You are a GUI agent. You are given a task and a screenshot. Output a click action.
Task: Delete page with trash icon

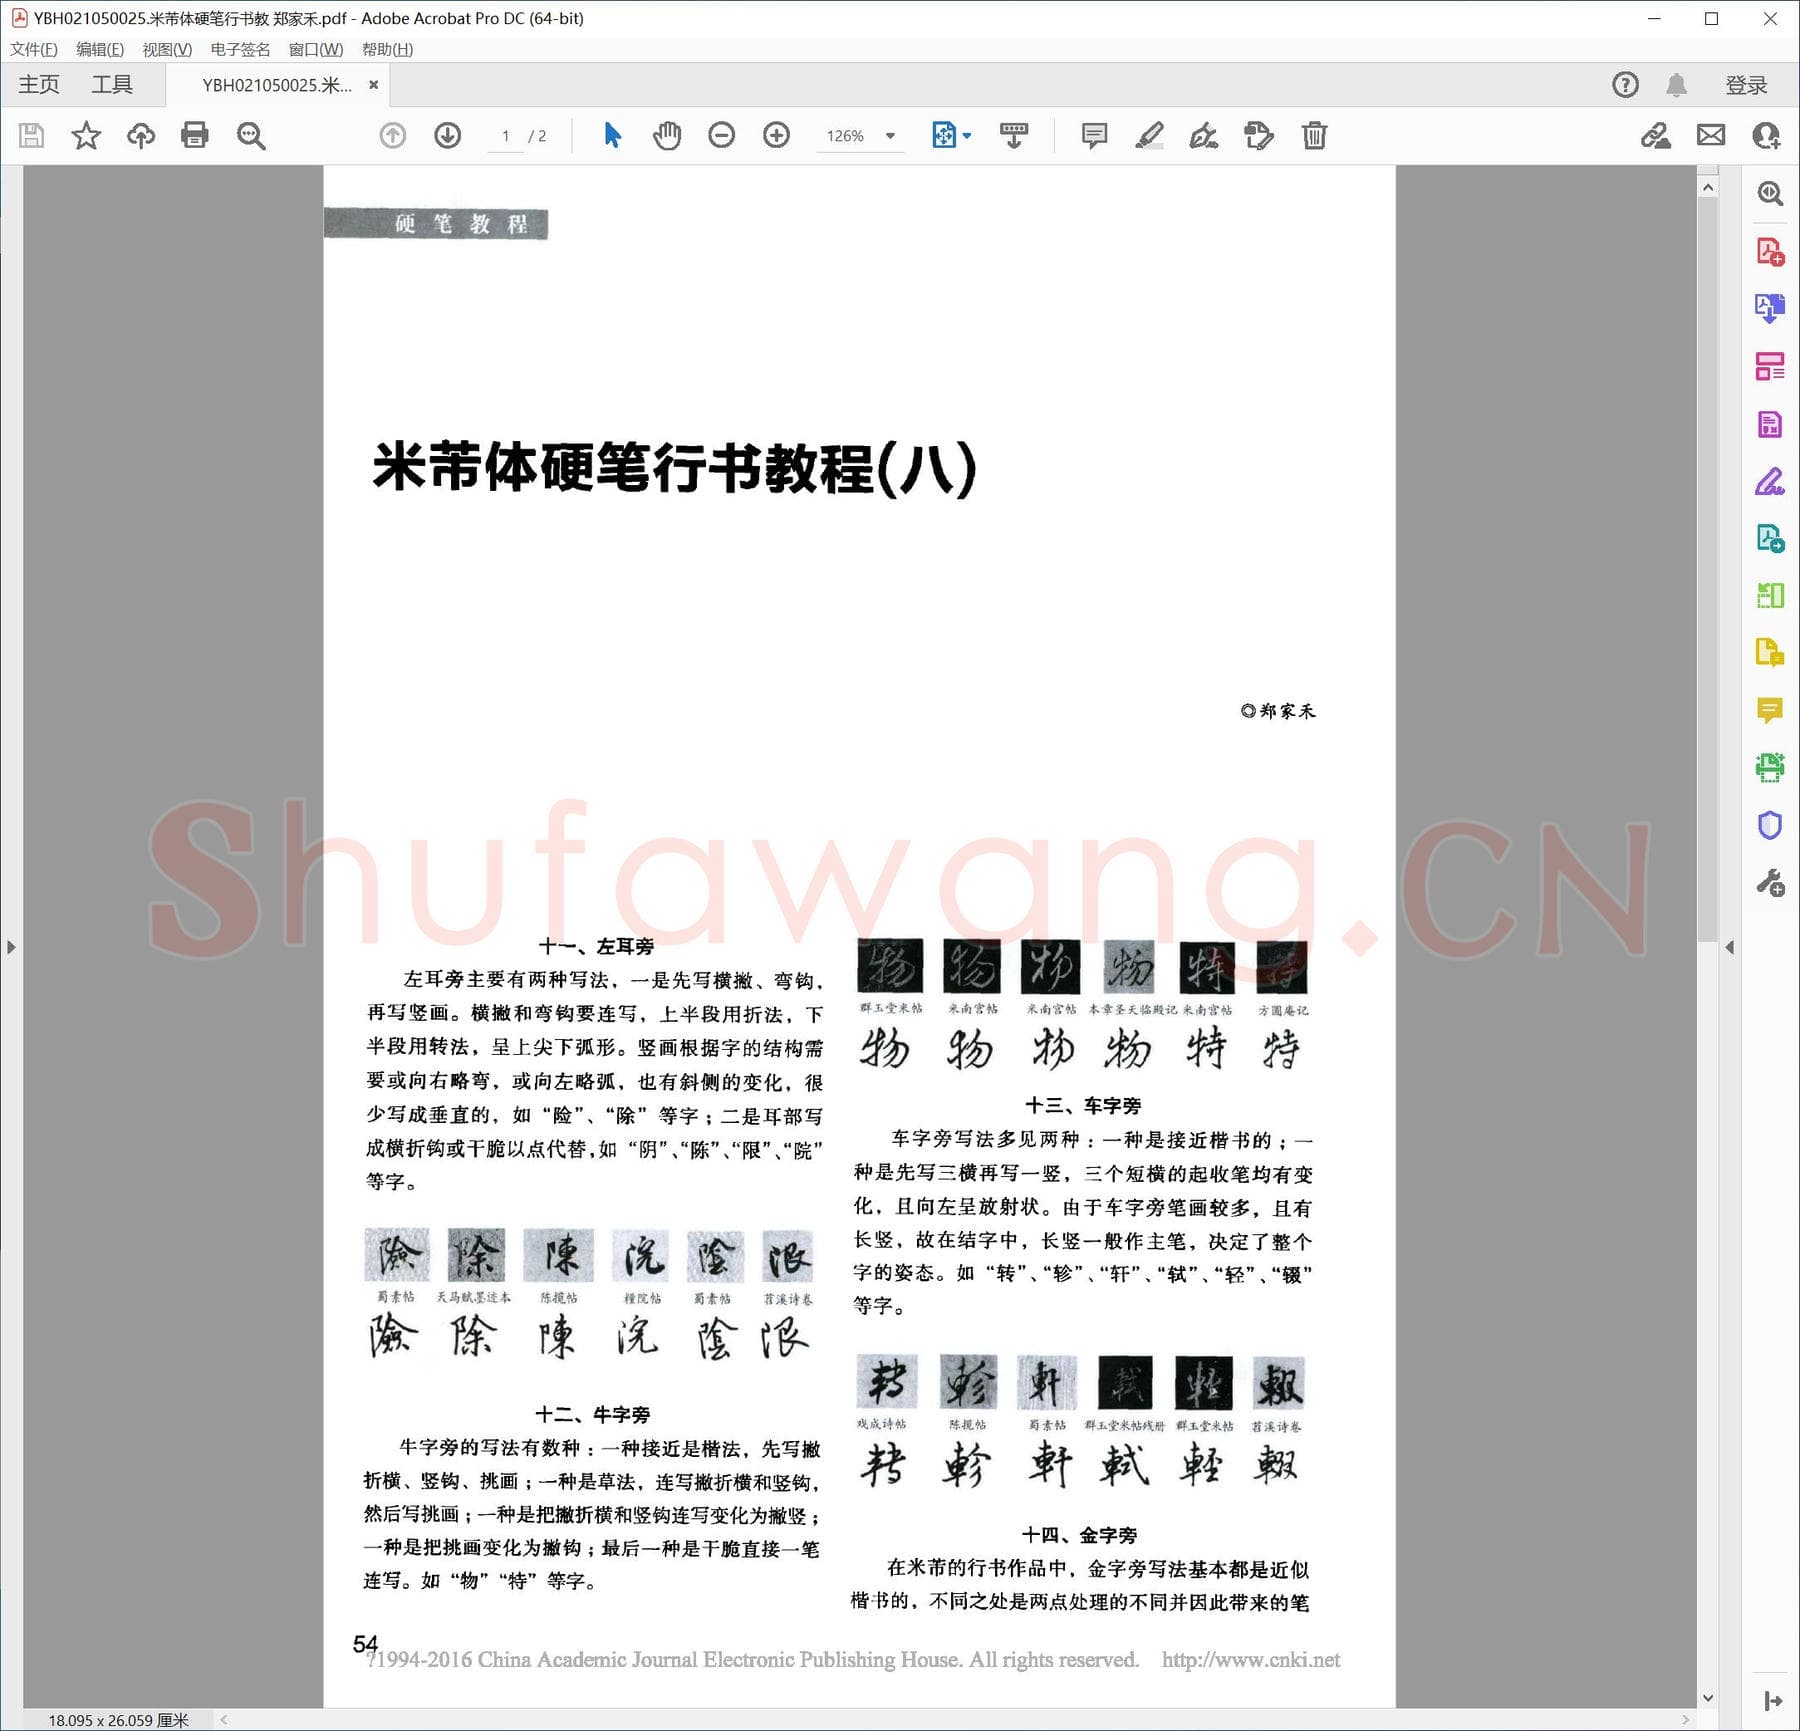pos(1315,135)
